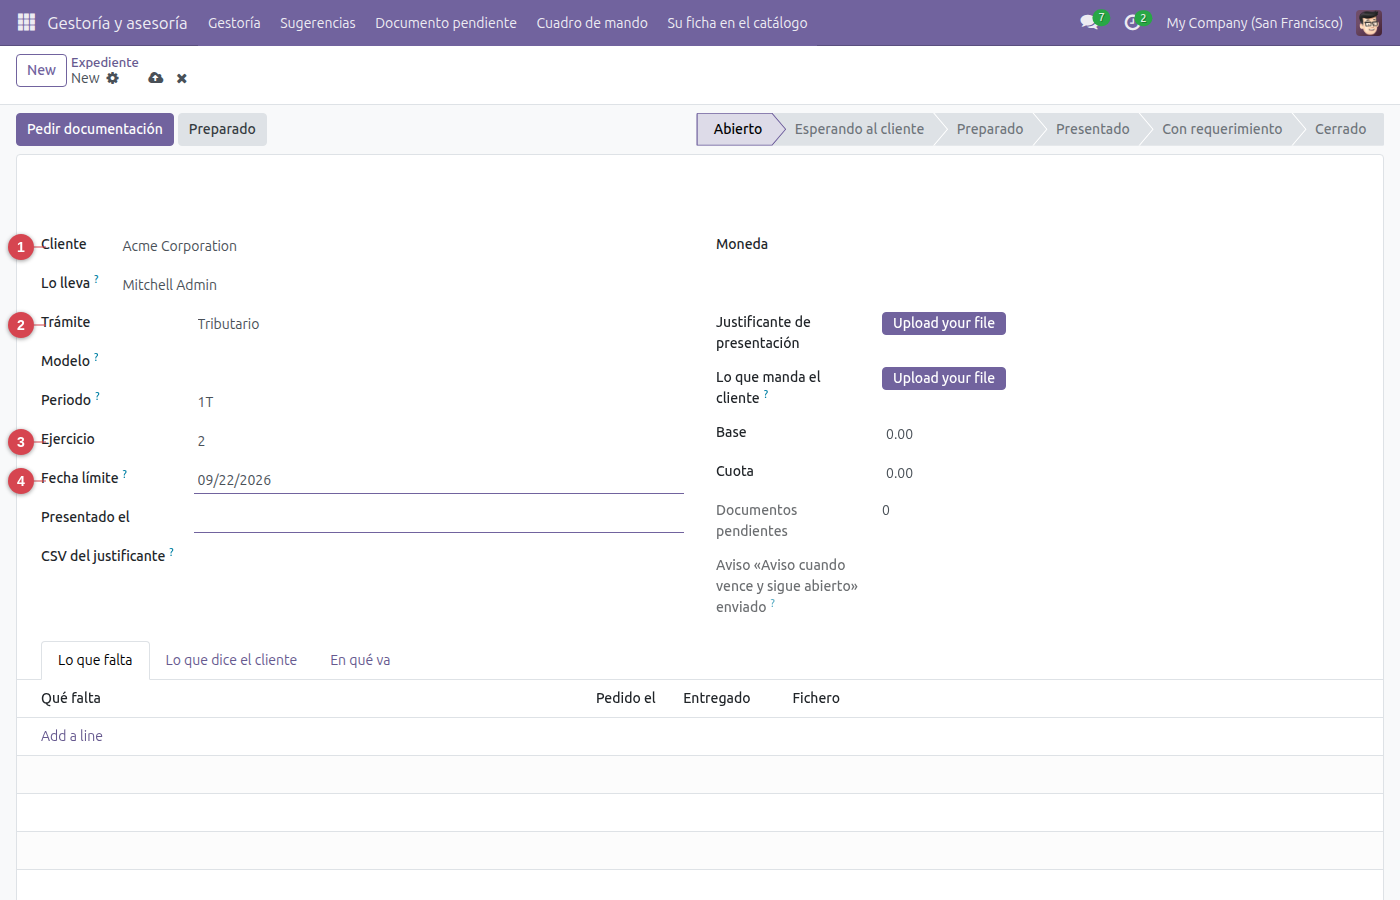Click the Presentado el date field
This screenshot has width=1400, height=900.
tap(438, 519)
